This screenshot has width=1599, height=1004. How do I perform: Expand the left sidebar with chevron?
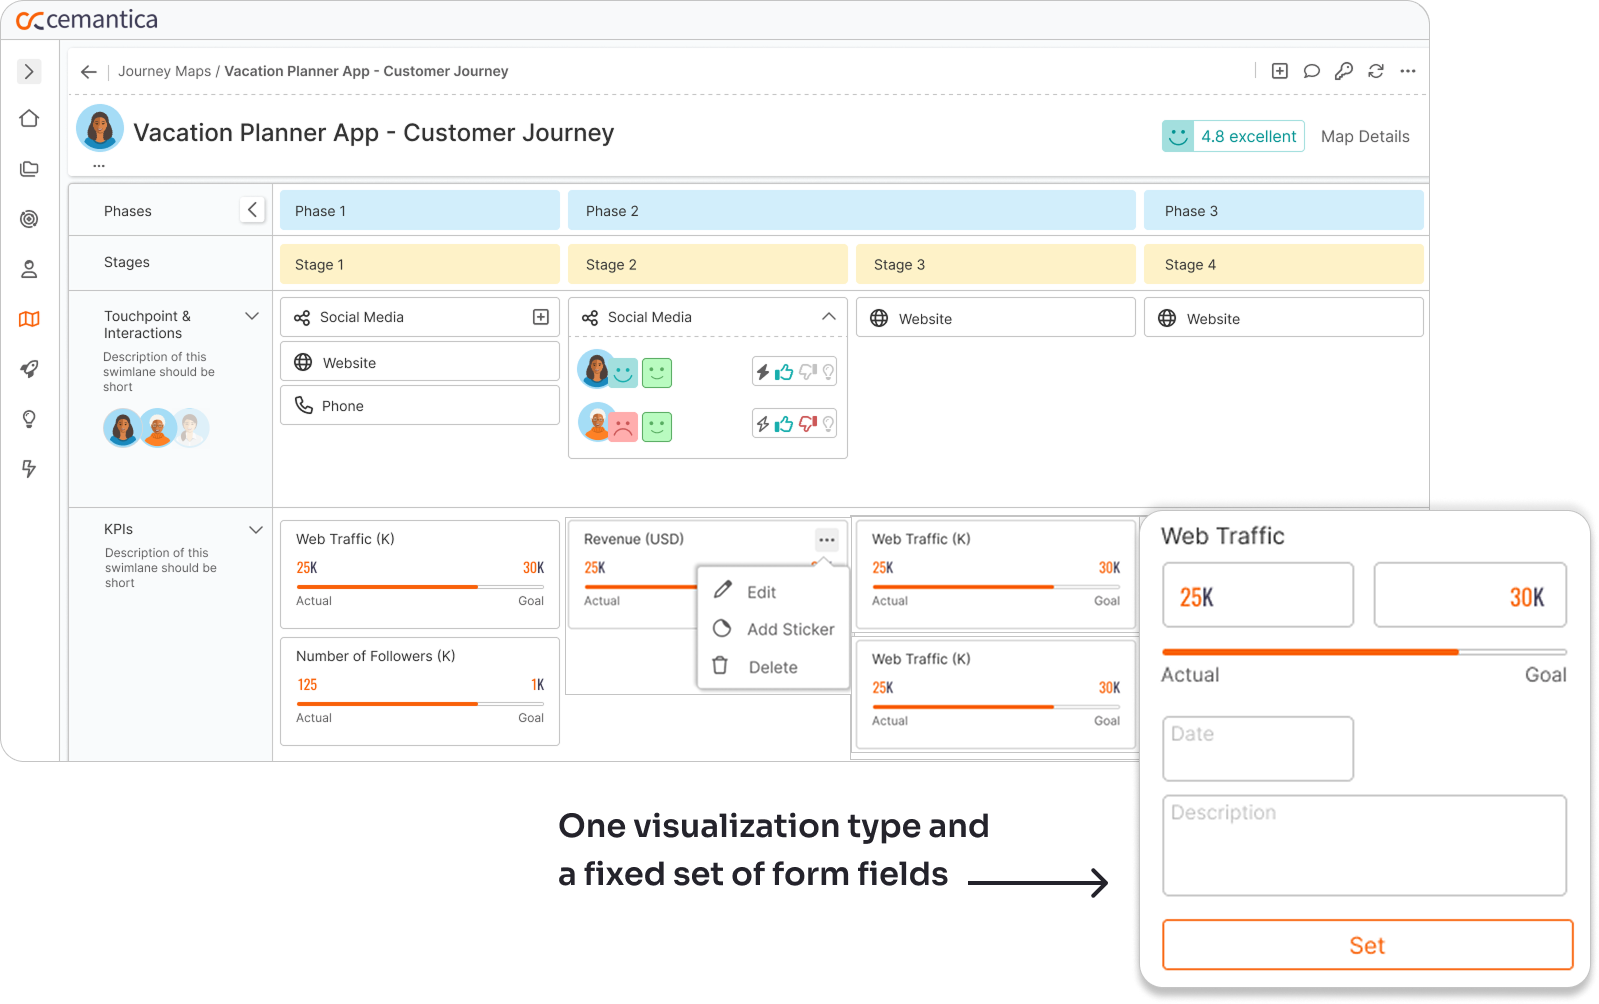29,72
